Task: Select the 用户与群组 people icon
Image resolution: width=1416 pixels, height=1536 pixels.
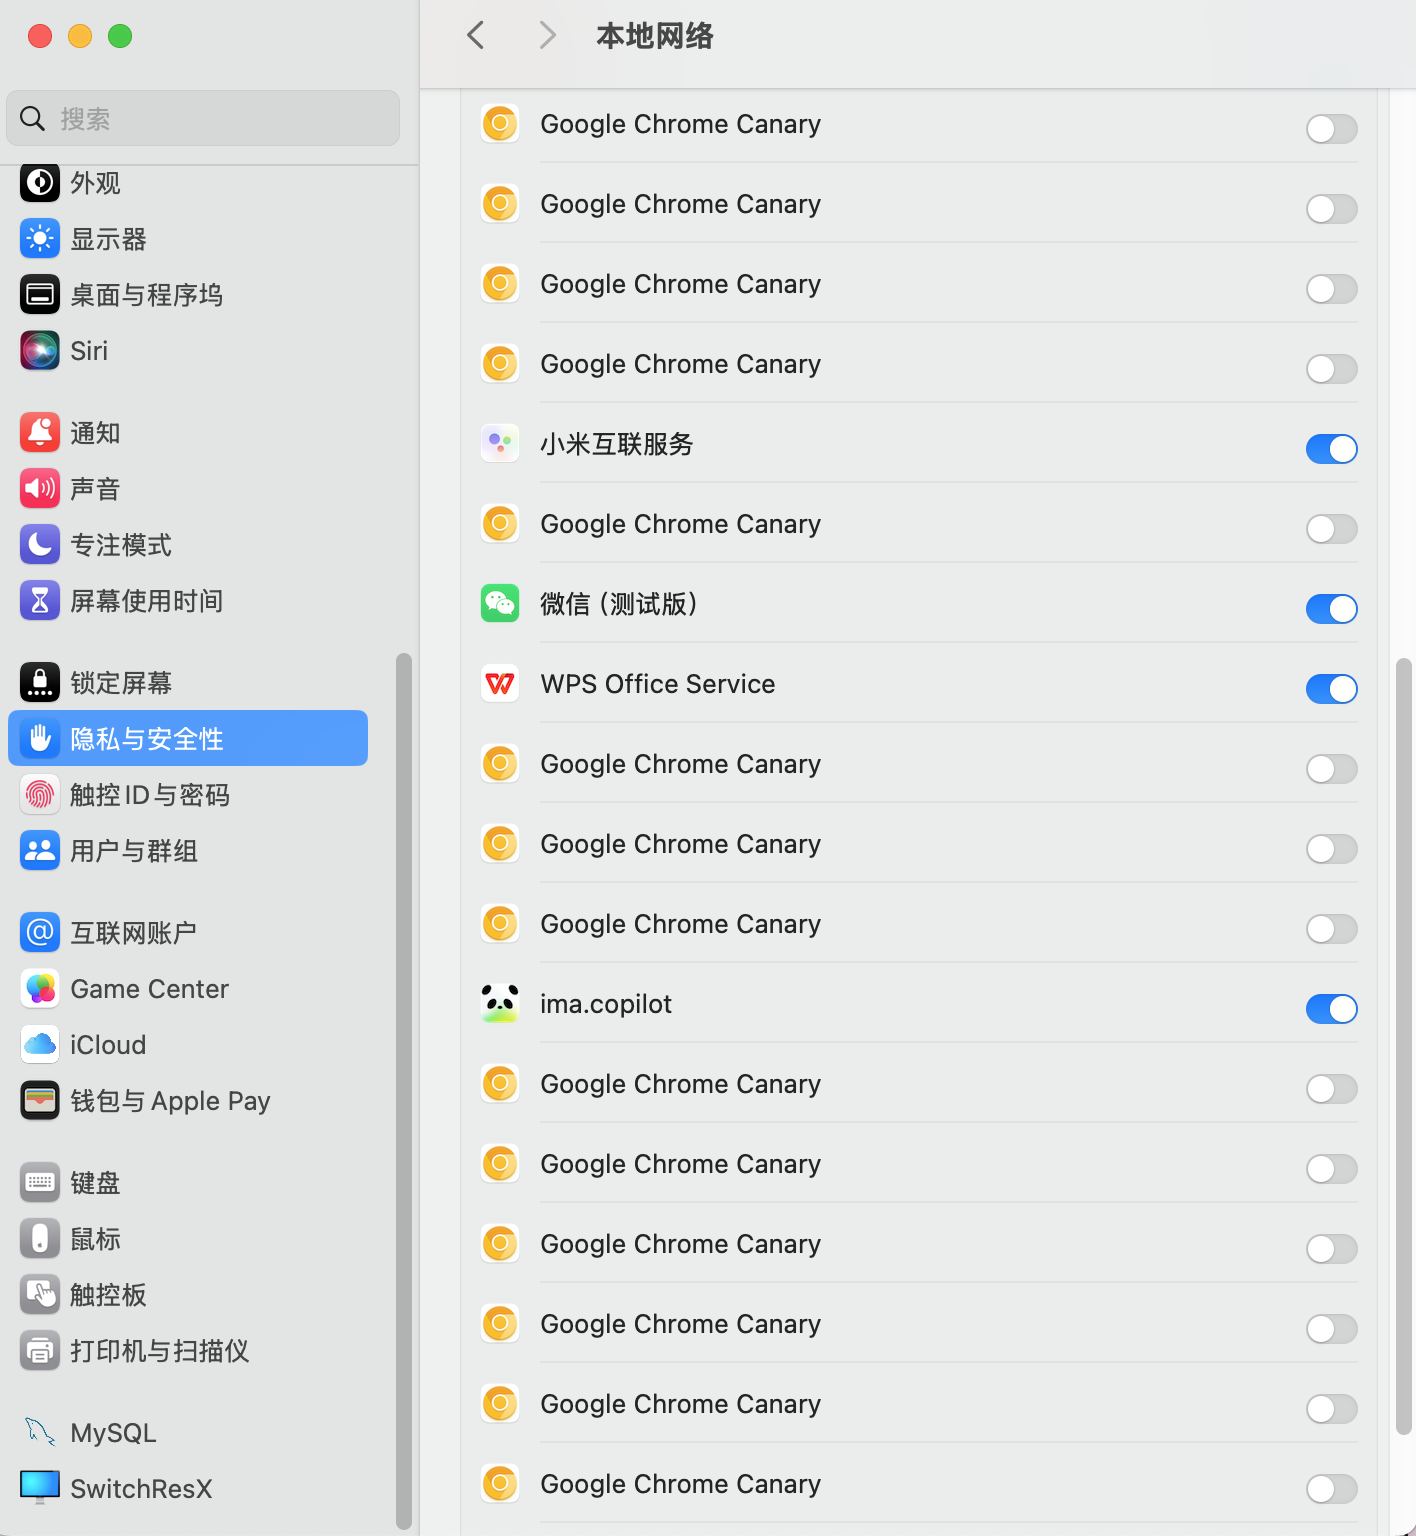Action: click(40, 851)
